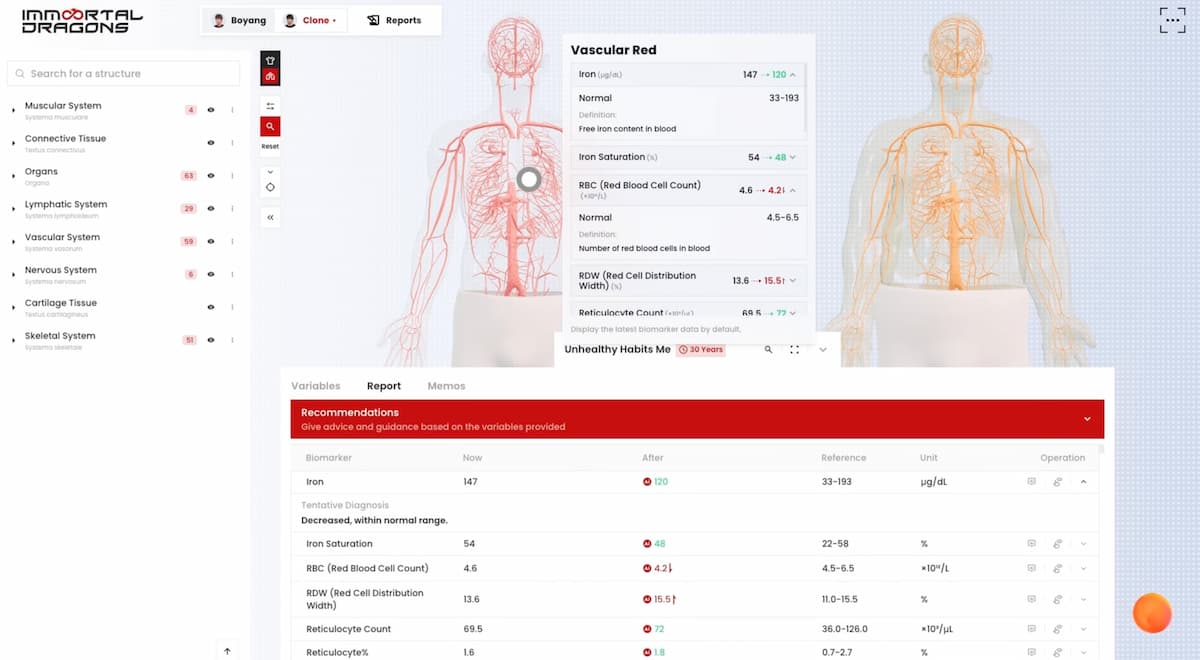The height and width of the screenshot is (660, 1200).
Task: Click the red magnifier search tool
Action: click(x=270, y=127)
